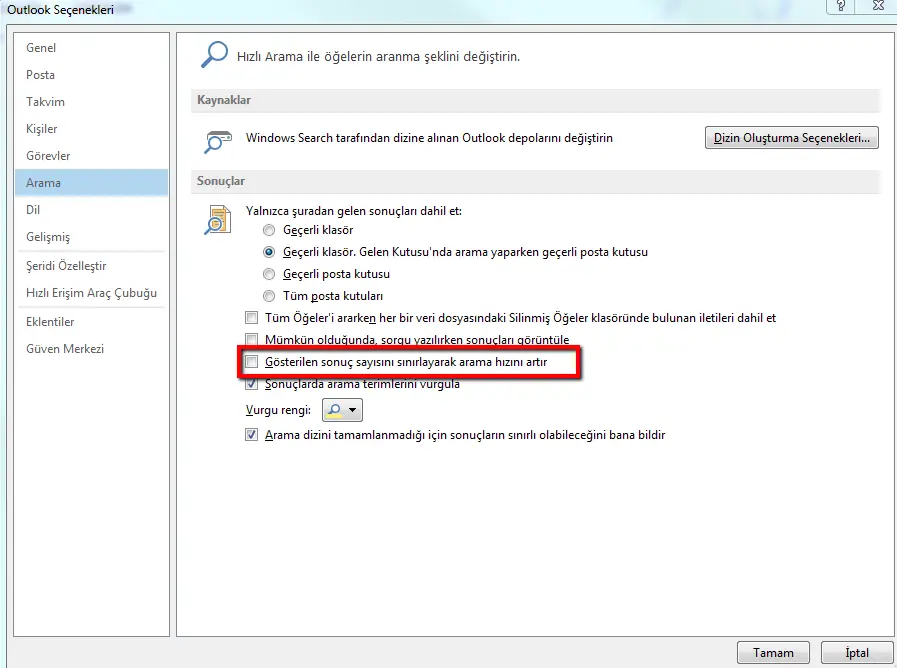
Task: Cancel the dialog with İptal button
Action: [857, 652]
